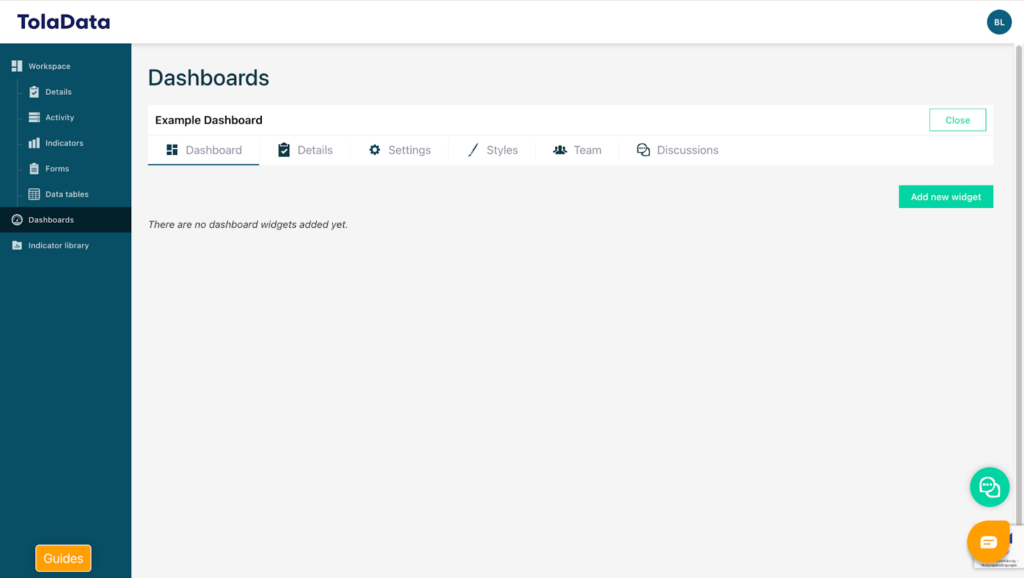The width and height of the screenshot is (1024, 578).
Task: Open the green chat support bubble
Action: click(x=989, y=487)
